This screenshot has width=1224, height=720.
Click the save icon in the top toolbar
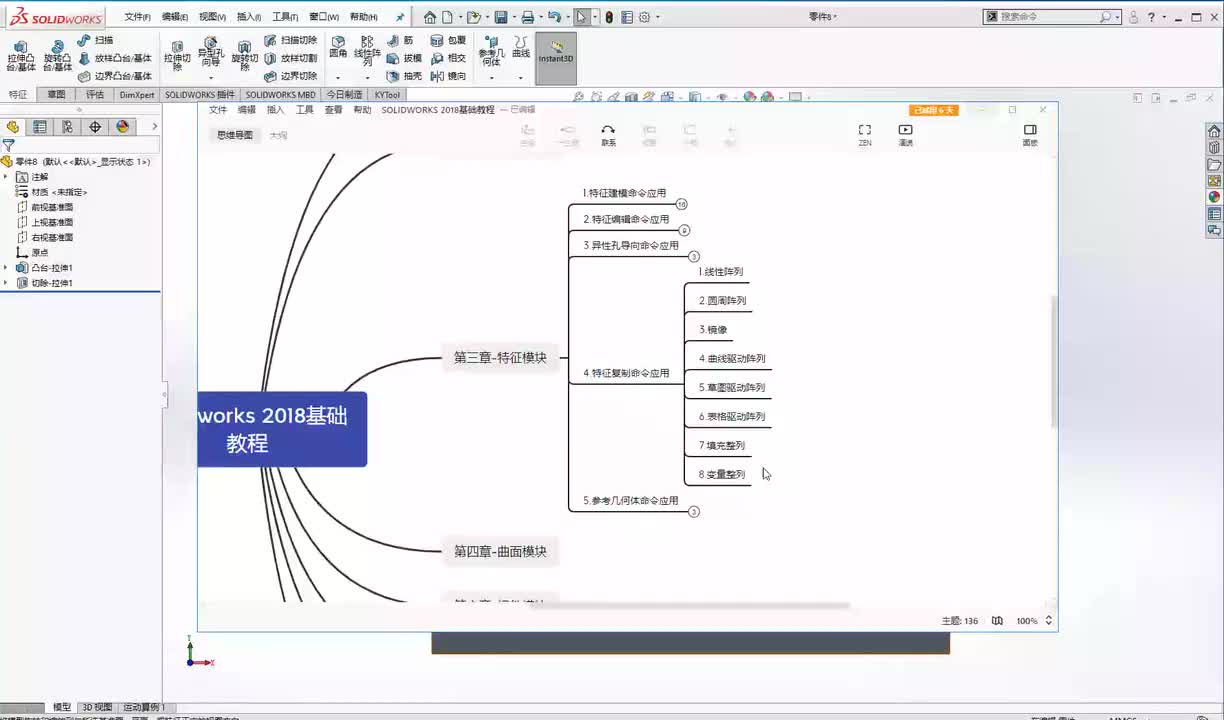[x=501, y=17]
